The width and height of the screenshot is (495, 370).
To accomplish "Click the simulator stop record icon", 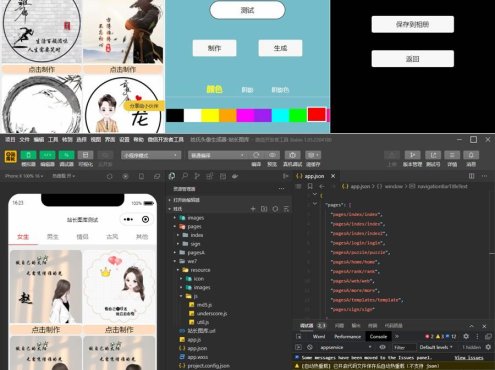I will coord(125,176).
